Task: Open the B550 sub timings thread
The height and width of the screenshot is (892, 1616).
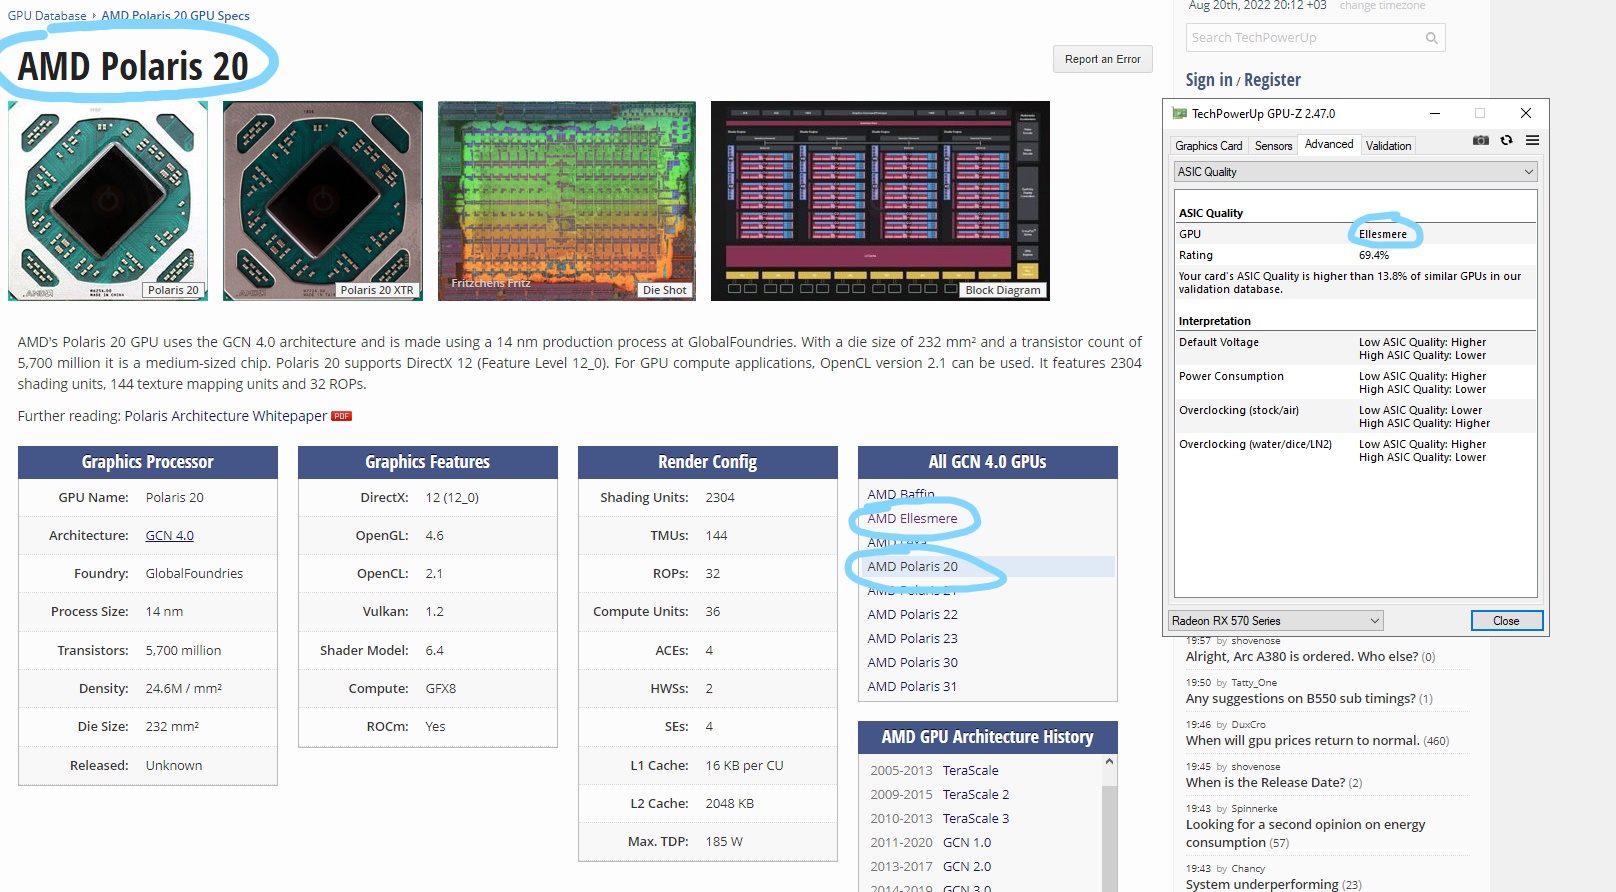Action: click(1300, 699)
